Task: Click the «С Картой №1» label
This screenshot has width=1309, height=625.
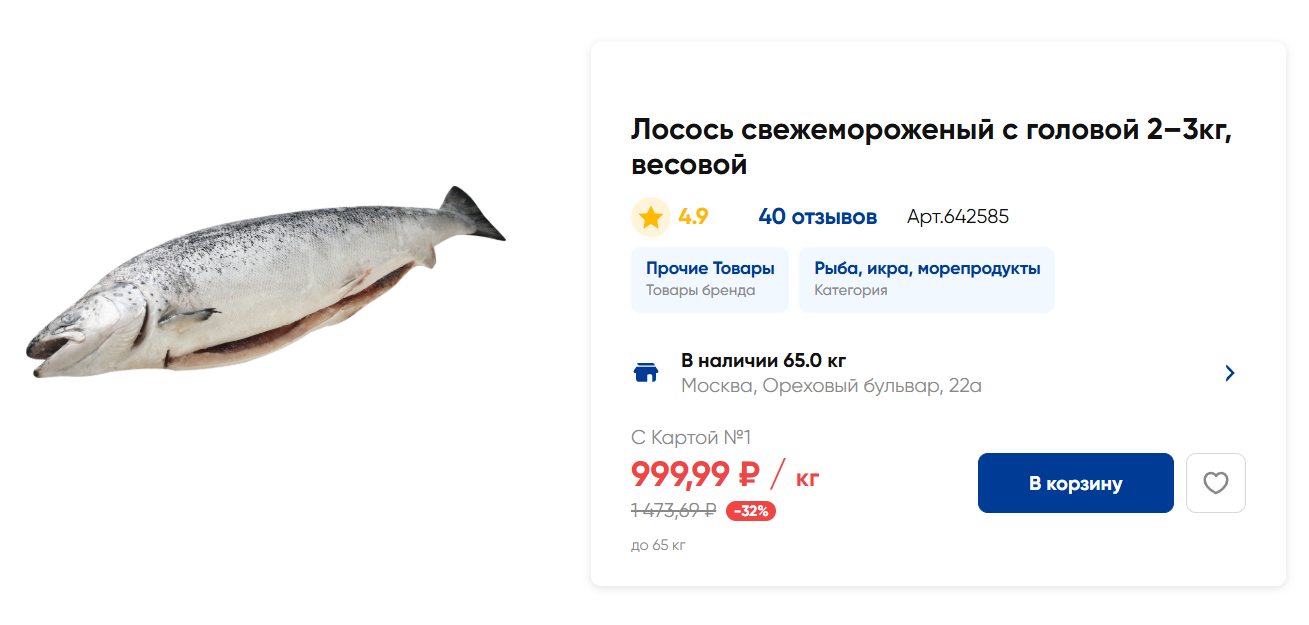Action: tap(690, 437)
